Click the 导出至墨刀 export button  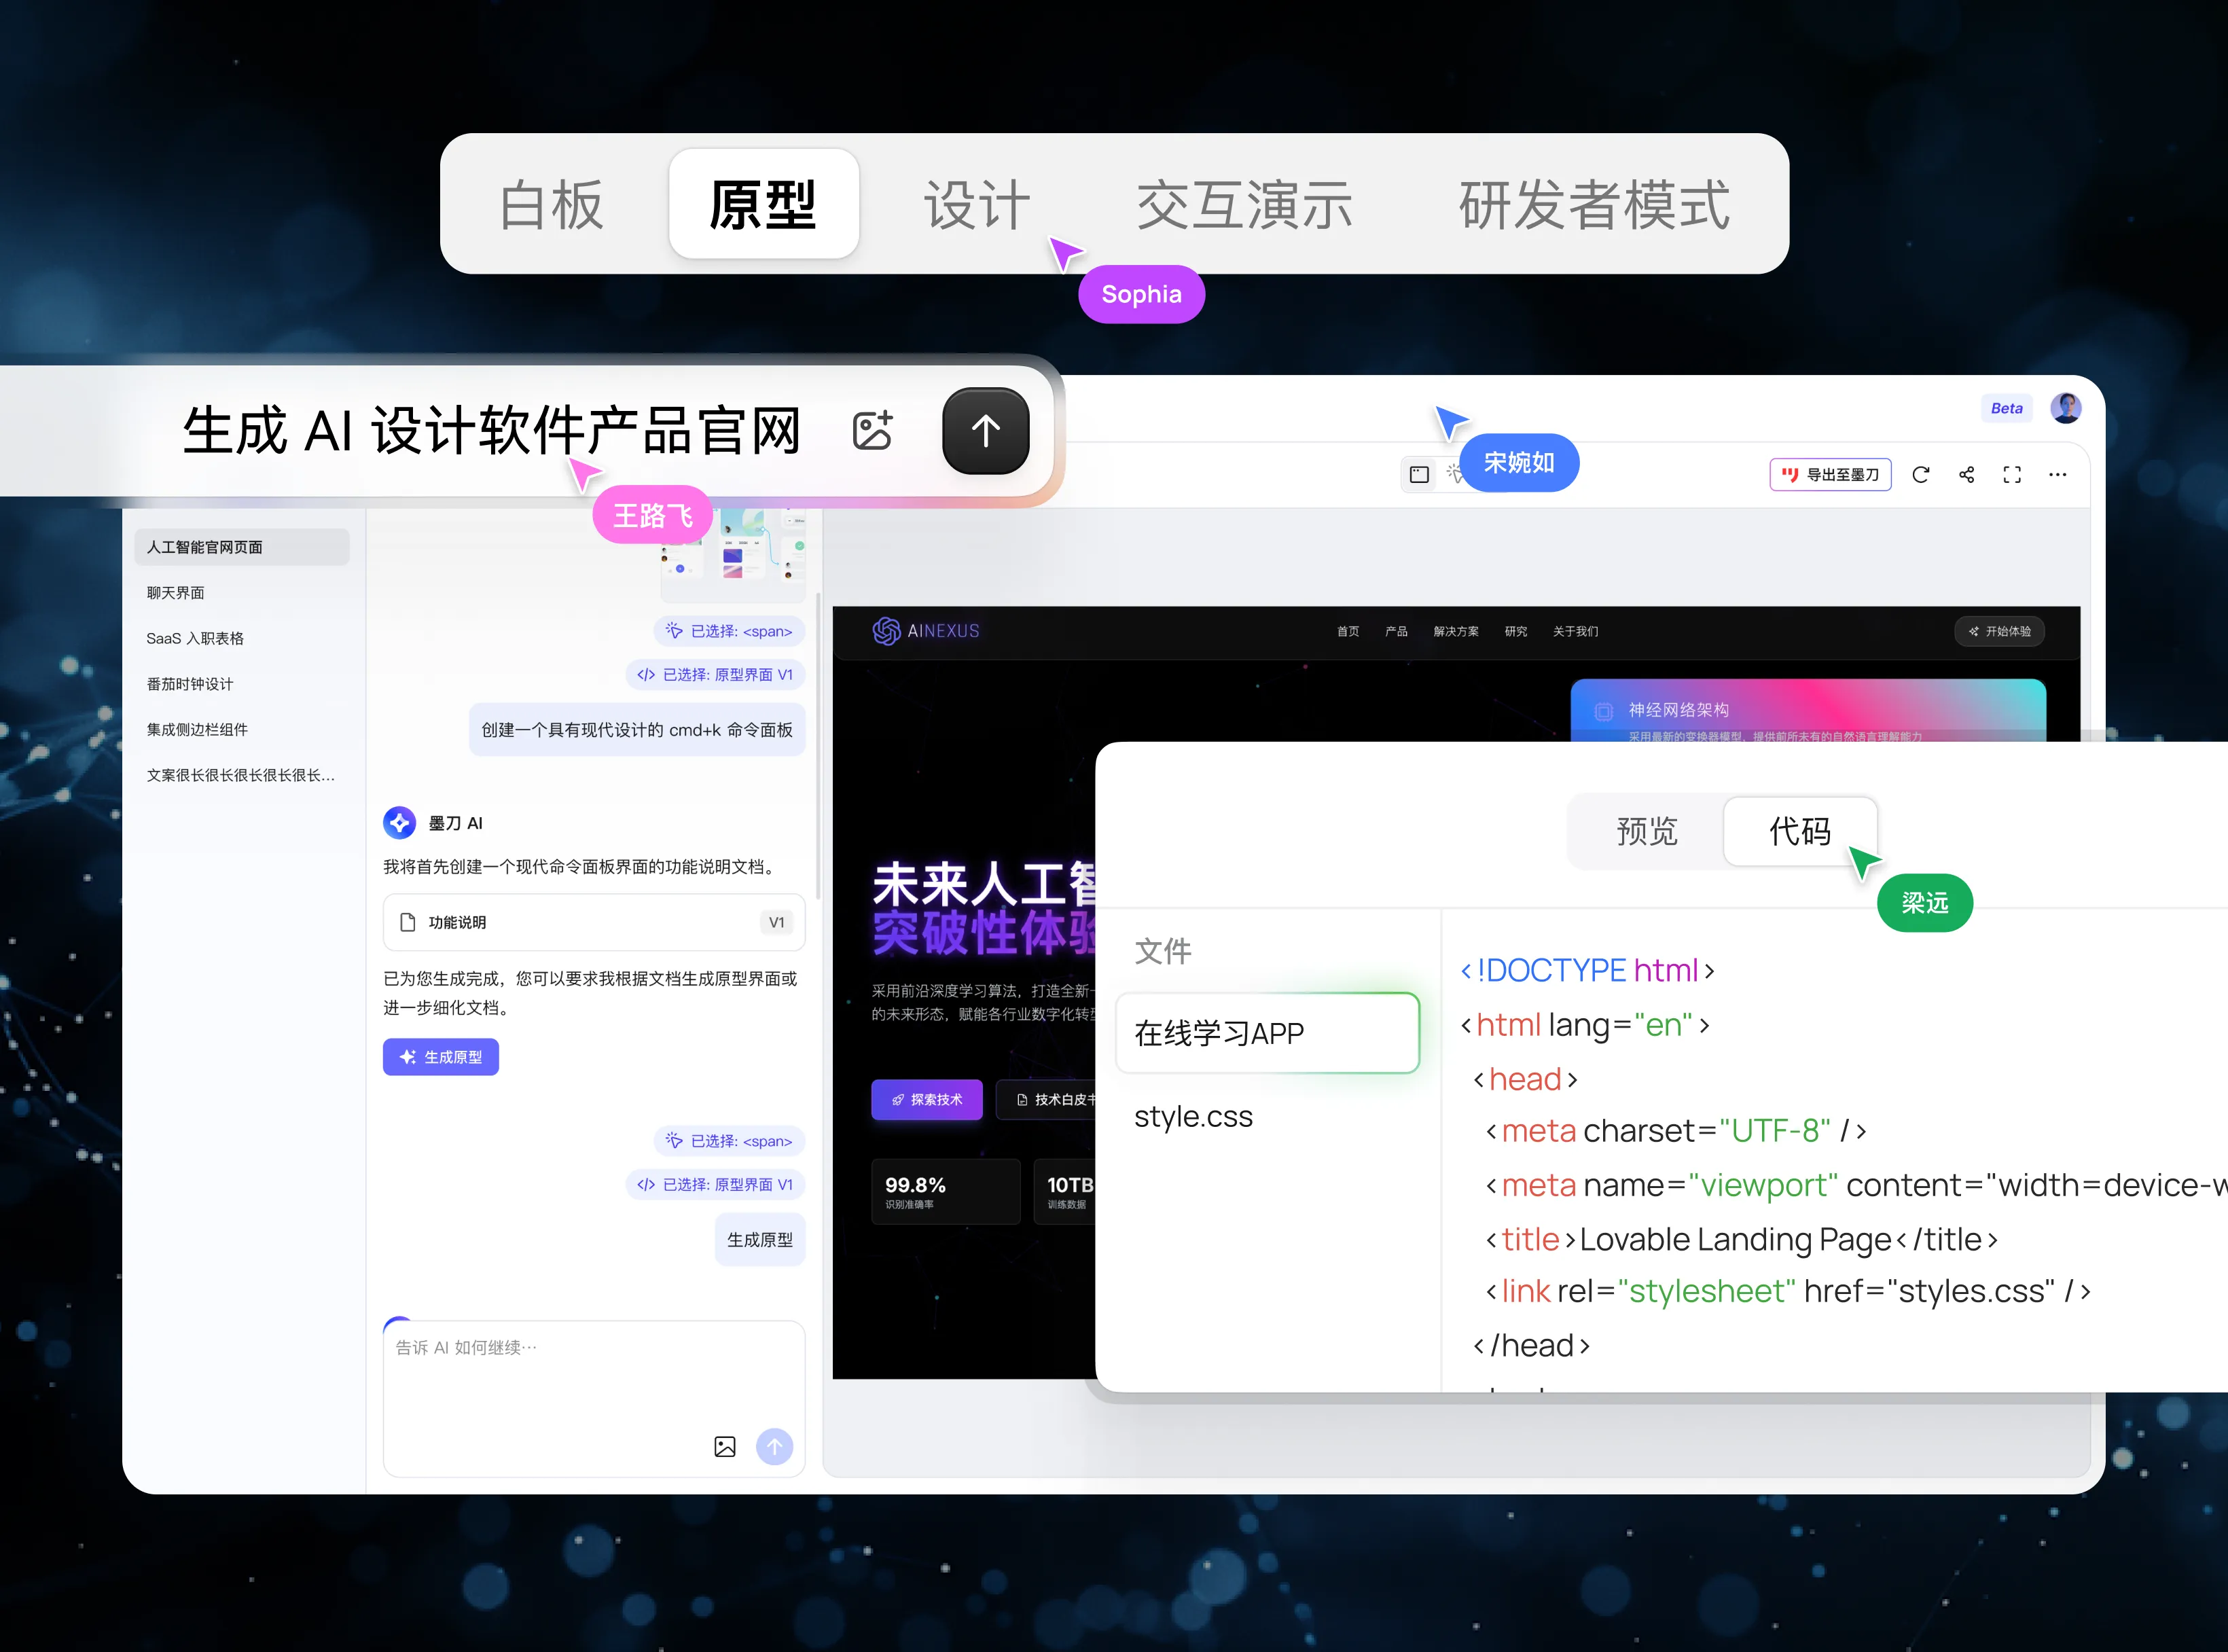1830,475
